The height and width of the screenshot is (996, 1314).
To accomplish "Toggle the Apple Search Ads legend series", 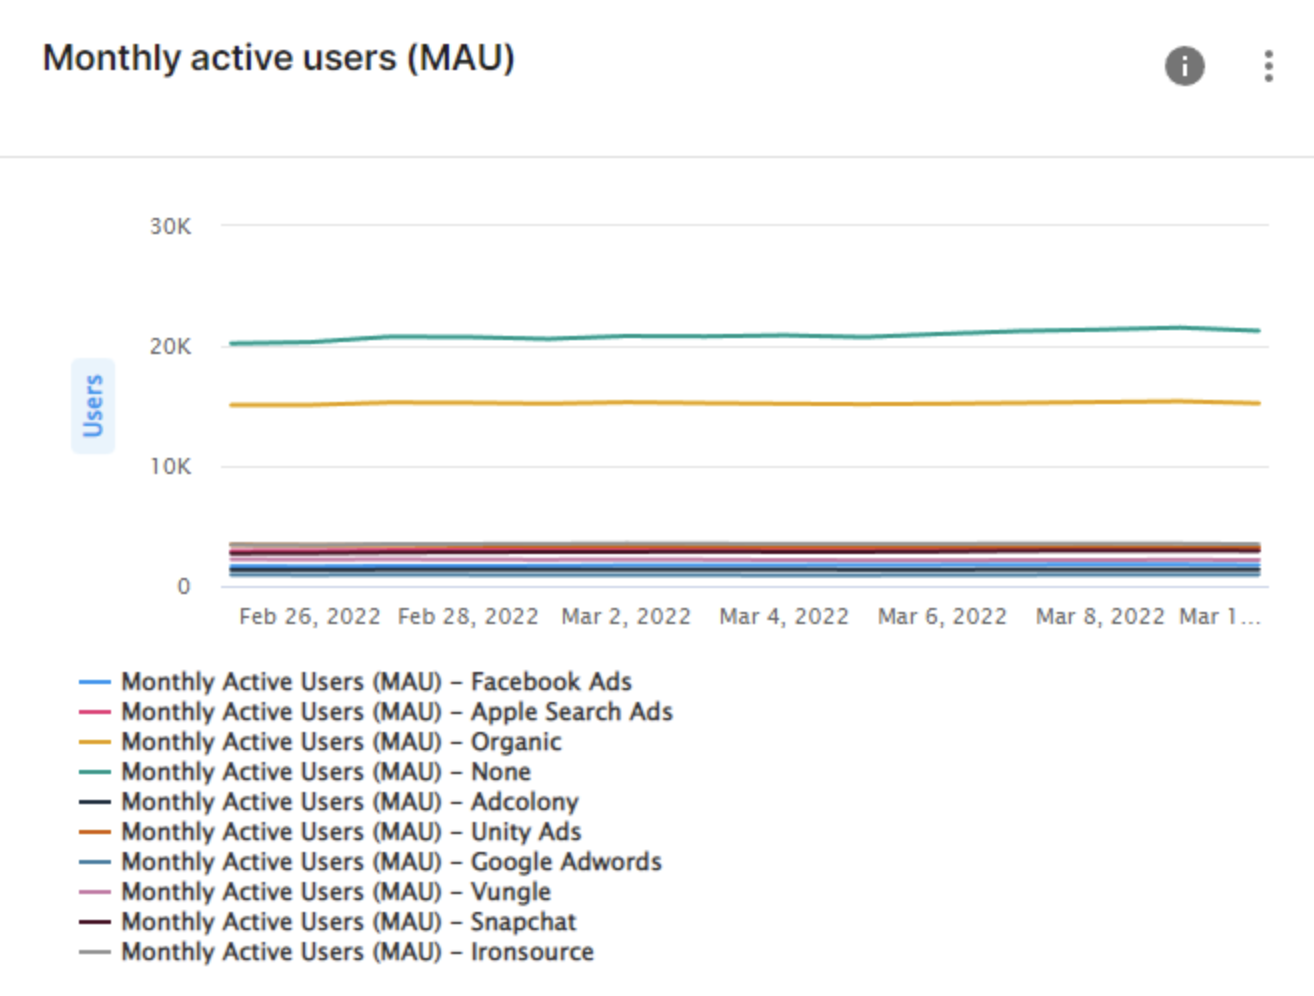I will pyautogui.click(x=396, y=712).
